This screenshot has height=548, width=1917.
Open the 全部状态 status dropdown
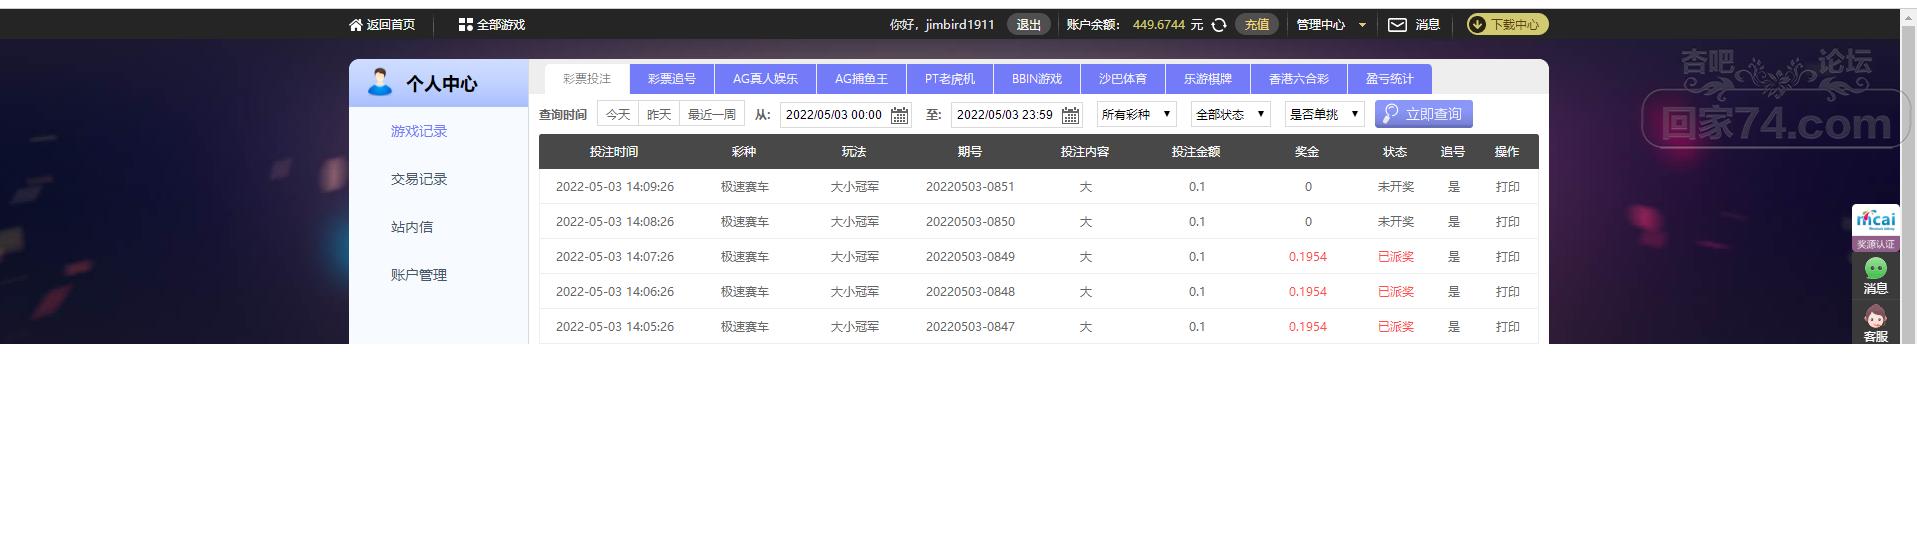tap(1230, 115)
